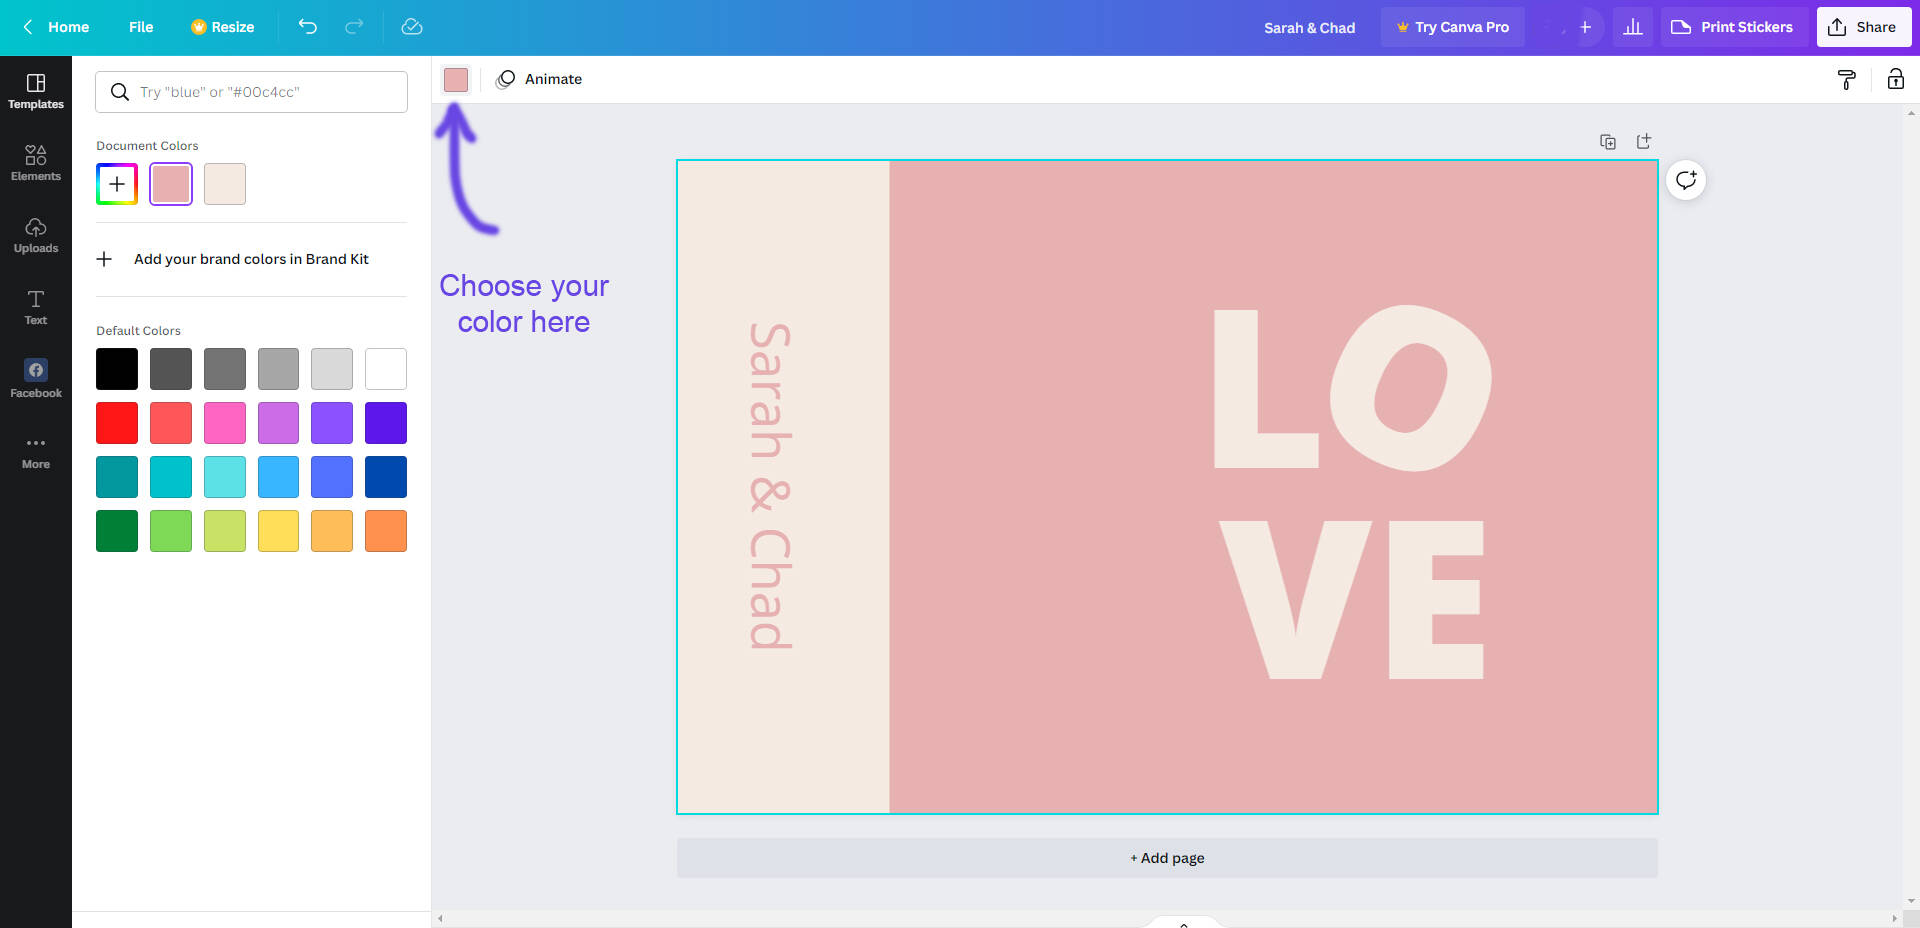Expand the bottom page panel chevron

(1184, 923)
